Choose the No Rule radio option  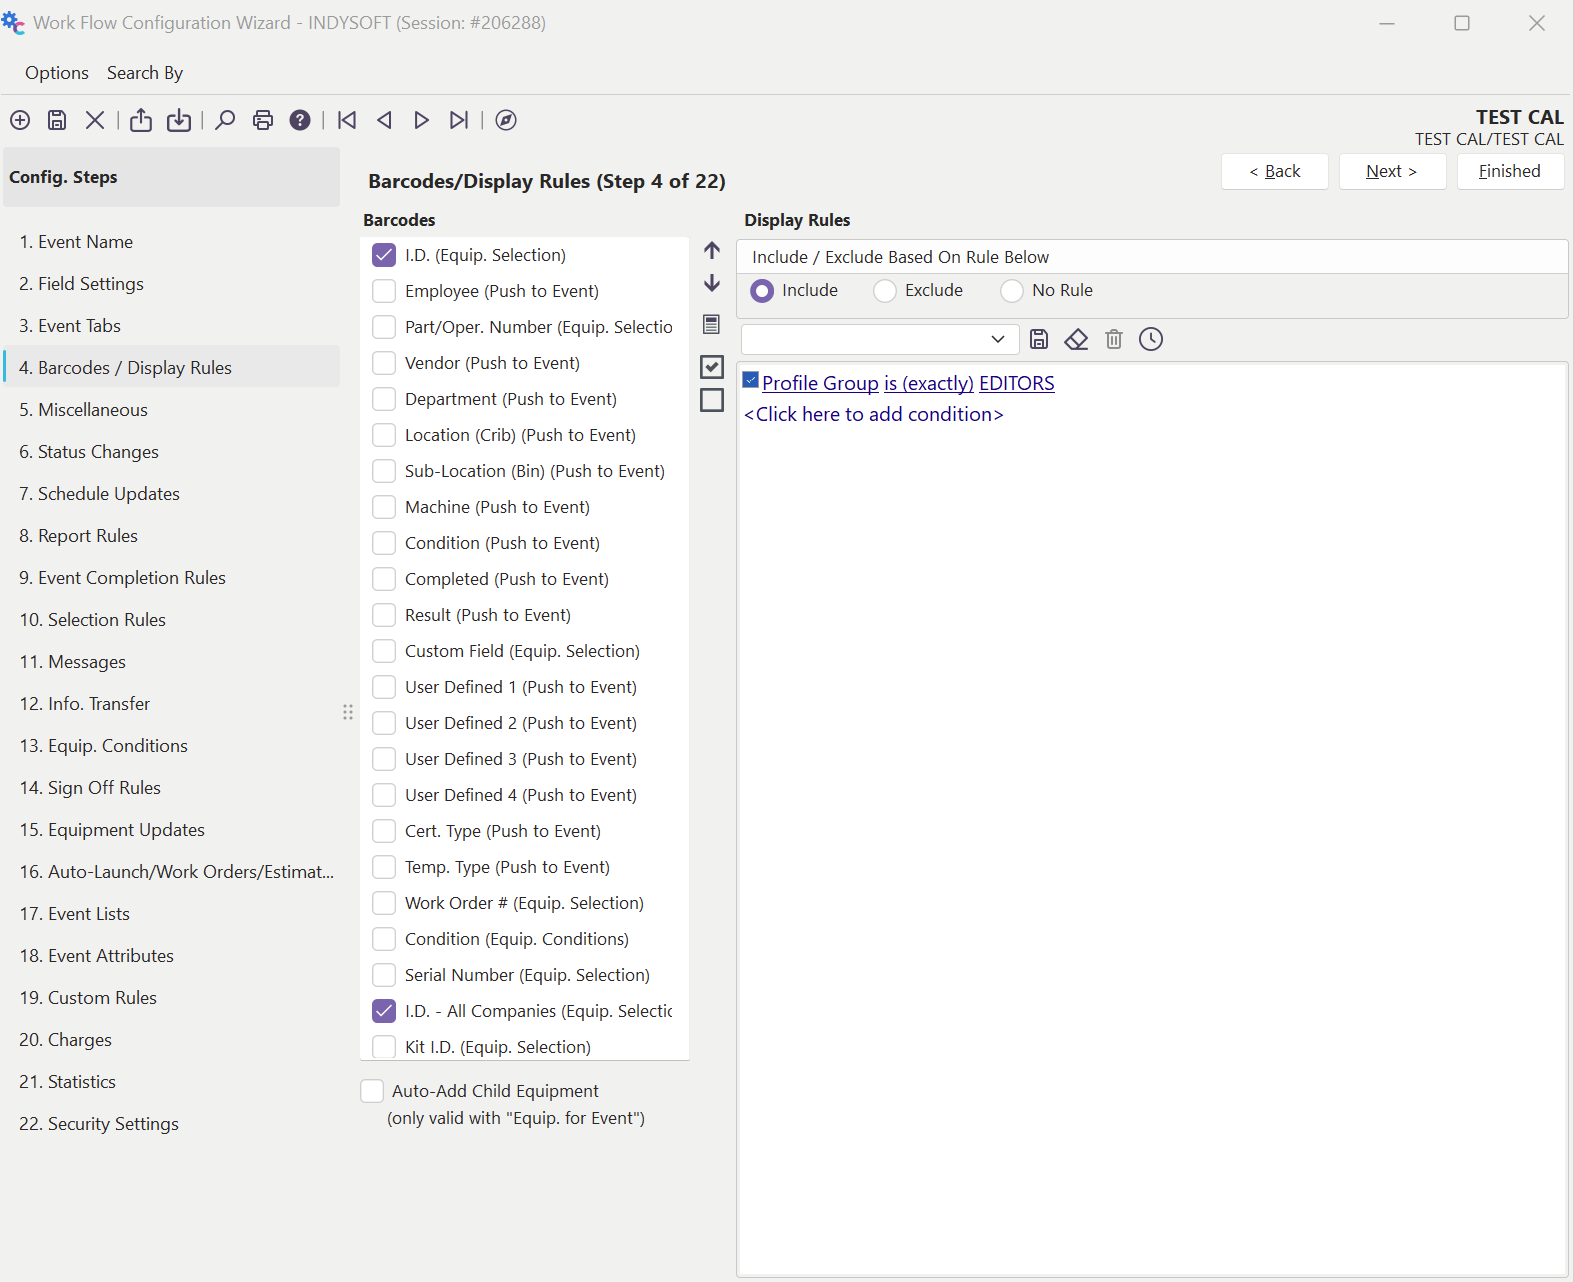coord(1012,291)
